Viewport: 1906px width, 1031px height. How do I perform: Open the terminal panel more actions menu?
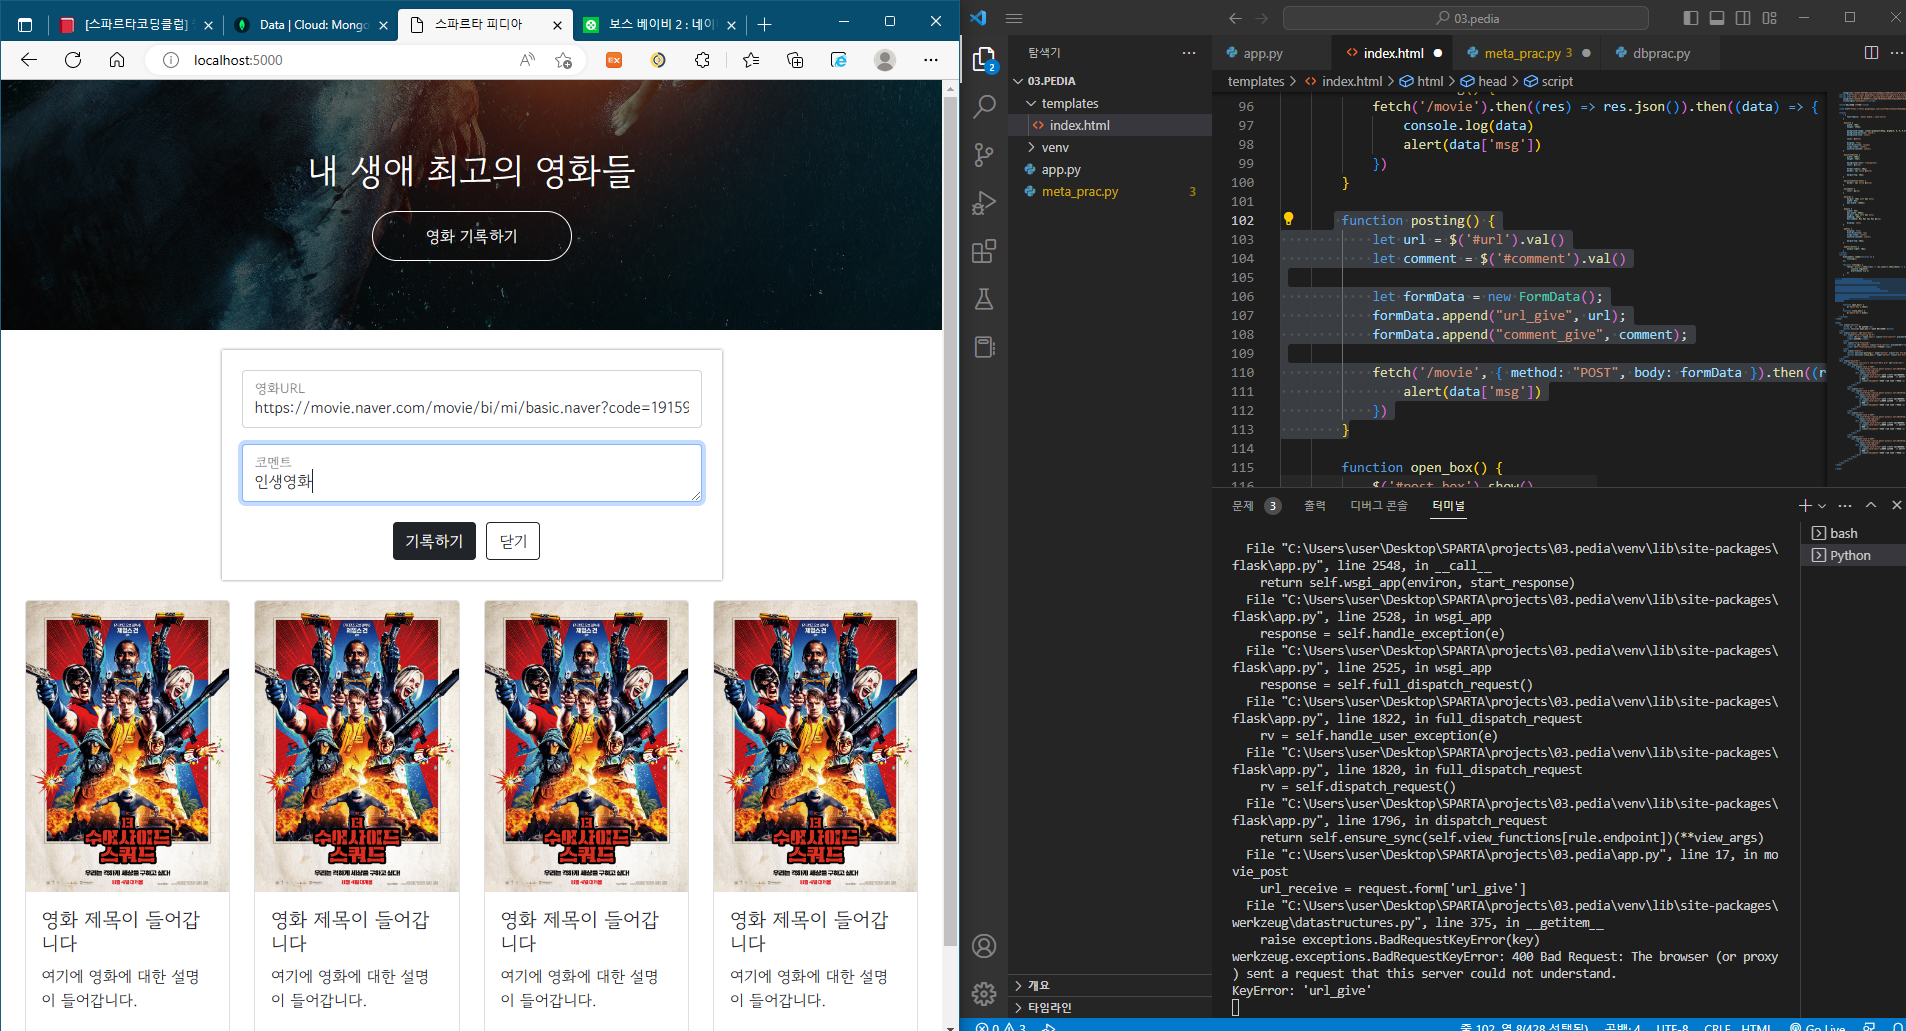1845,506
